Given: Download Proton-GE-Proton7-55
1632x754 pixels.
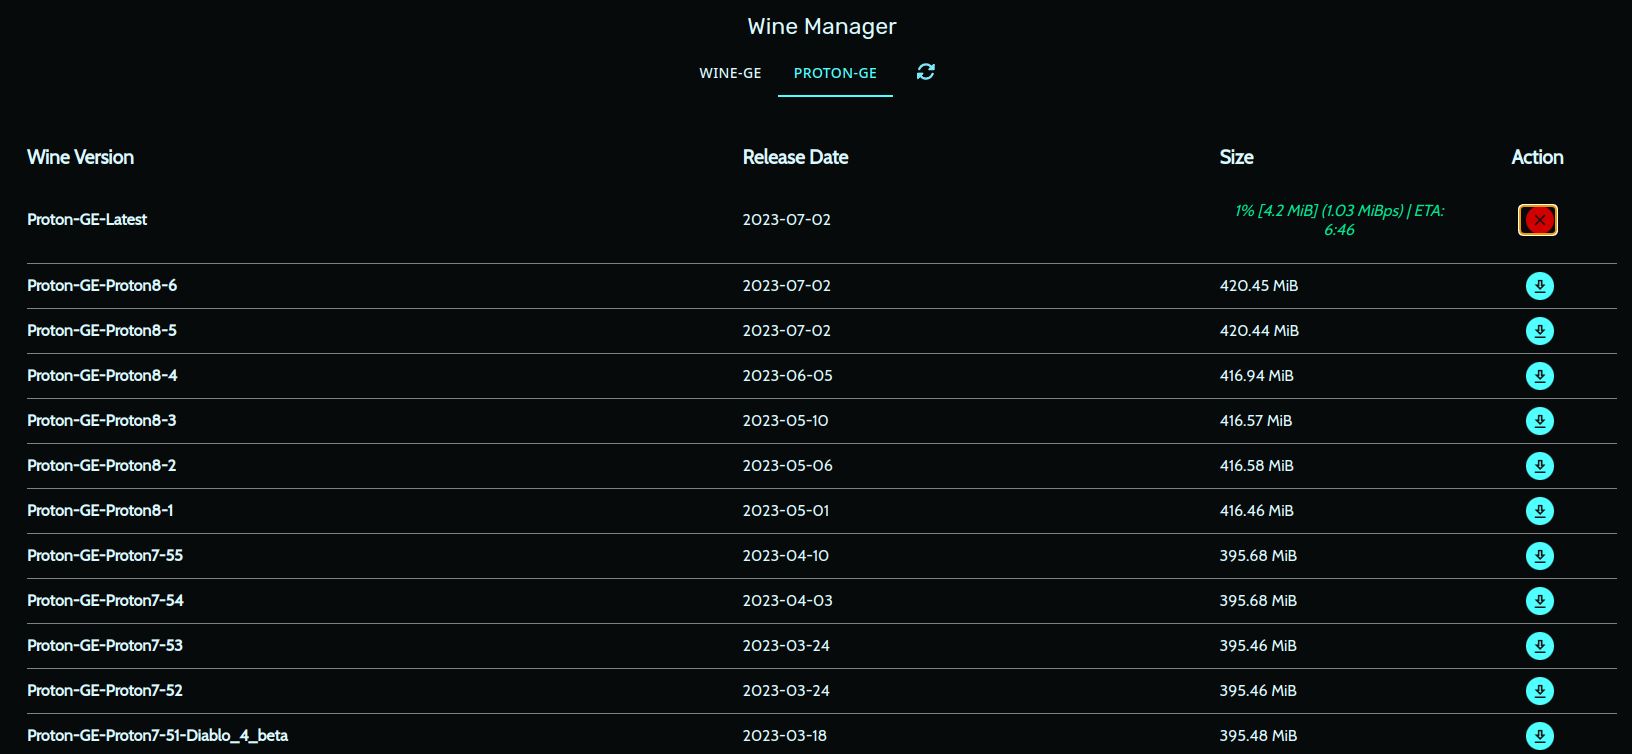Looking at the screenshot, I should pyautogui.click(x=1539, y=556).
